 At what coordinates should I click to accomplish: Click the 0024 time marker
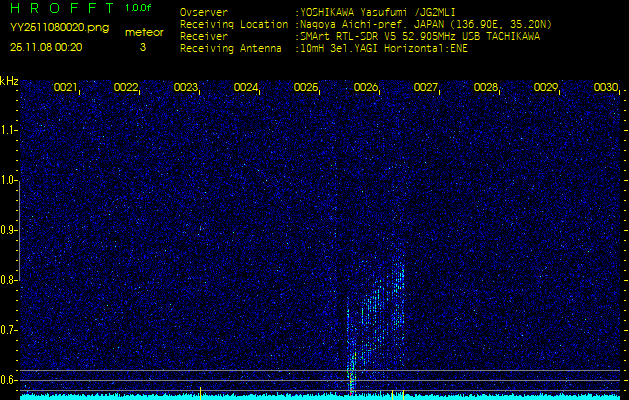[x=246, y=87]
